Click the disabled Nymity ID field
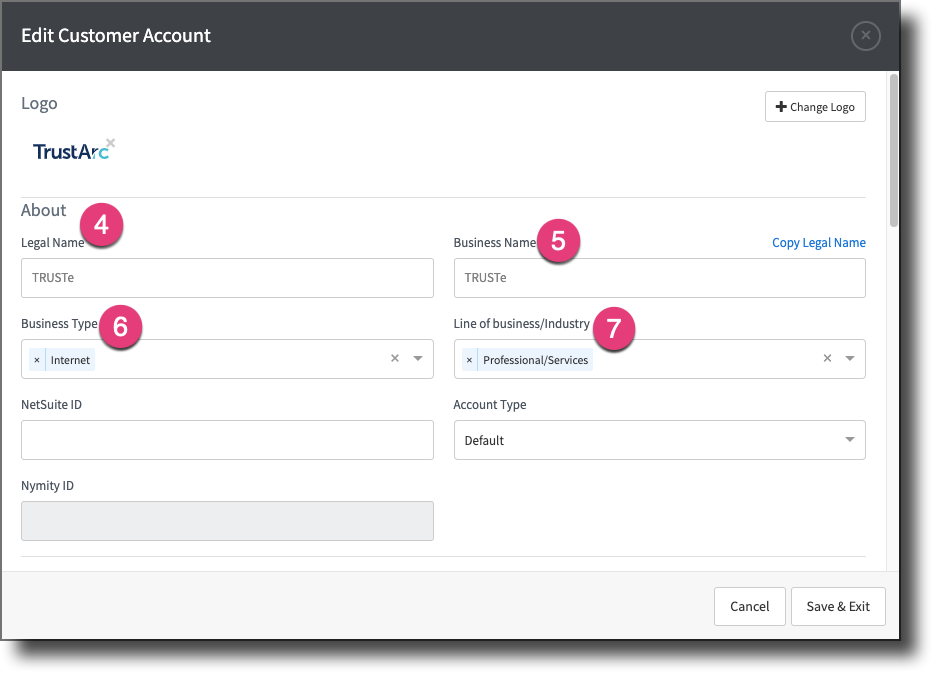This screenshot has height=673, width=933. pos(227,521)
